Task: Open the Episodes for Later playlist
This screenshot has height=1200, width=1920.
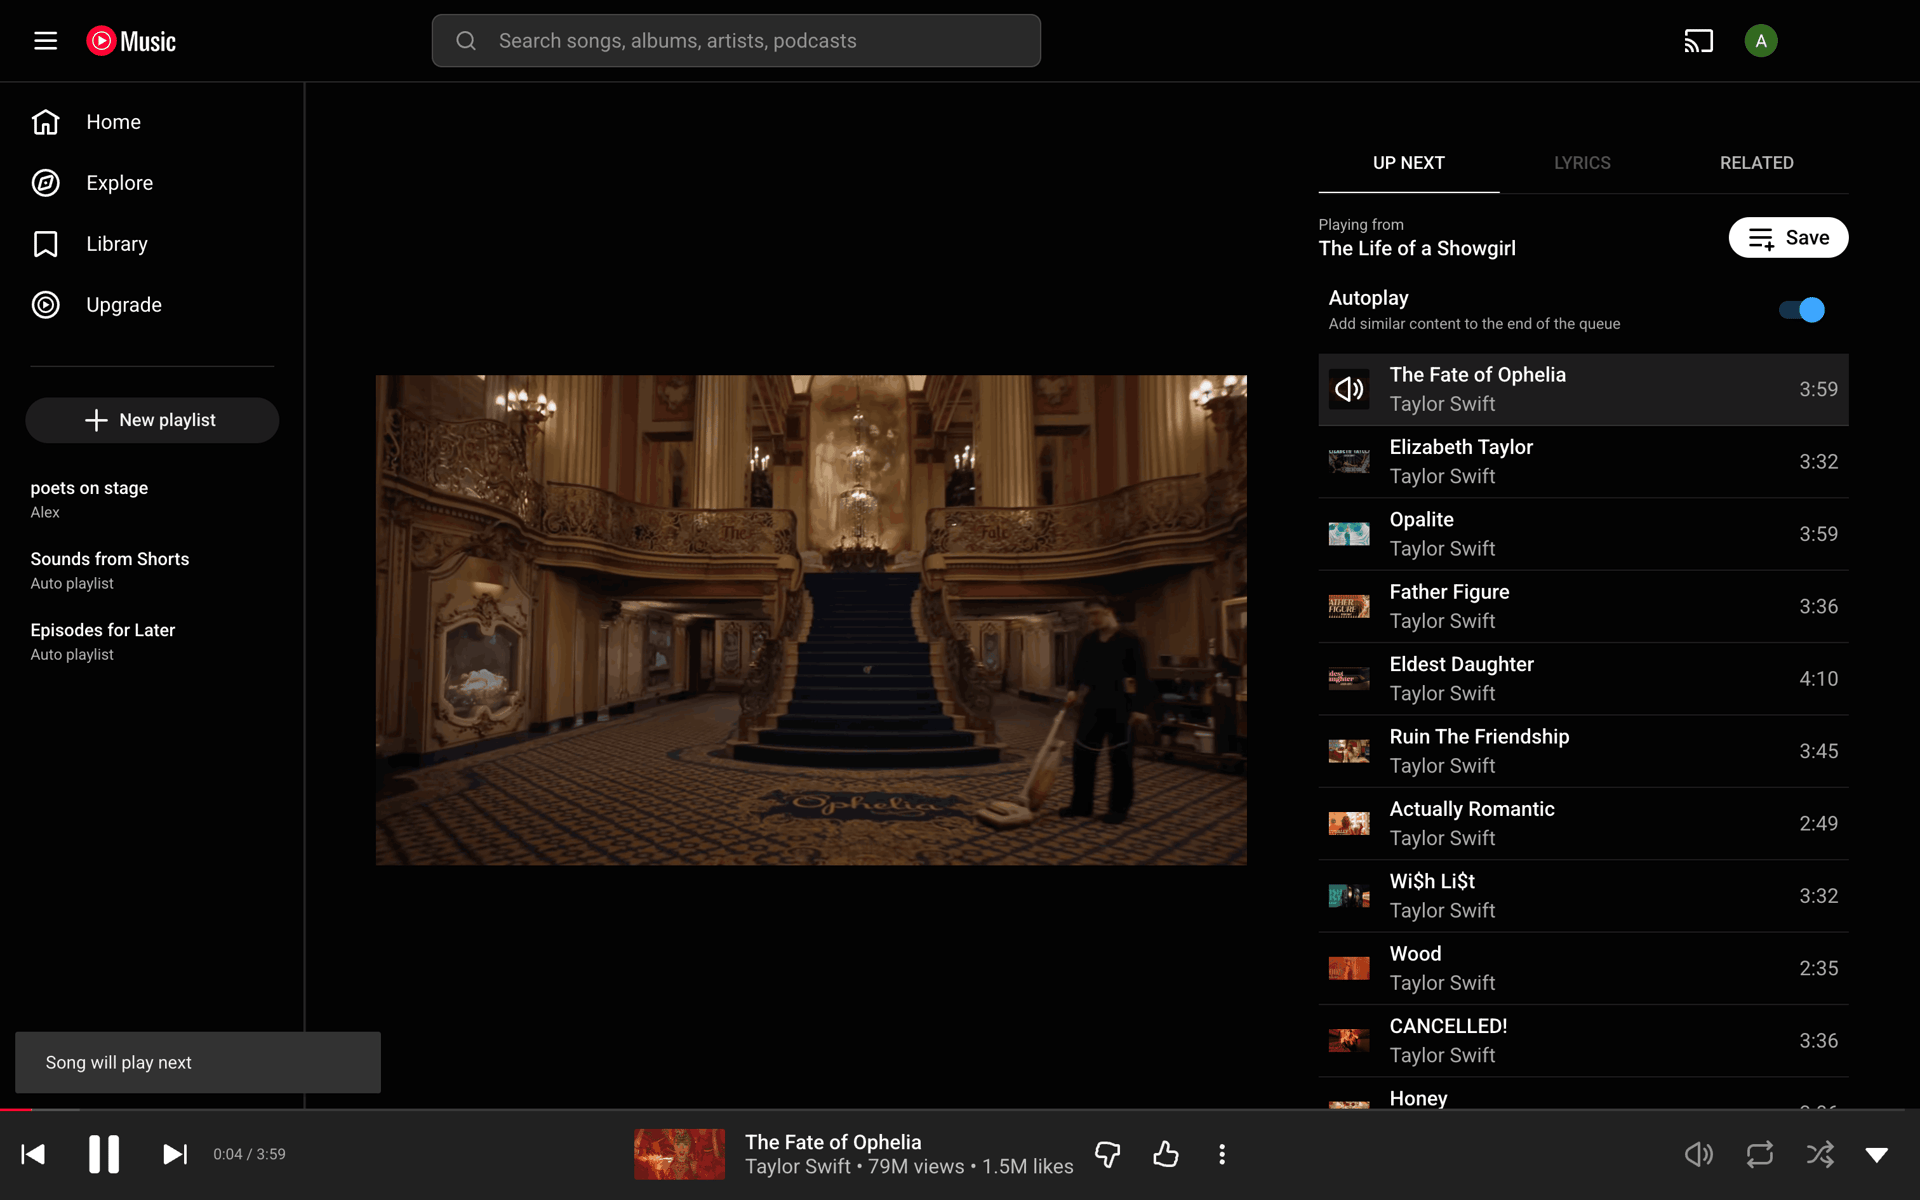Action: [x=152, y=641]
